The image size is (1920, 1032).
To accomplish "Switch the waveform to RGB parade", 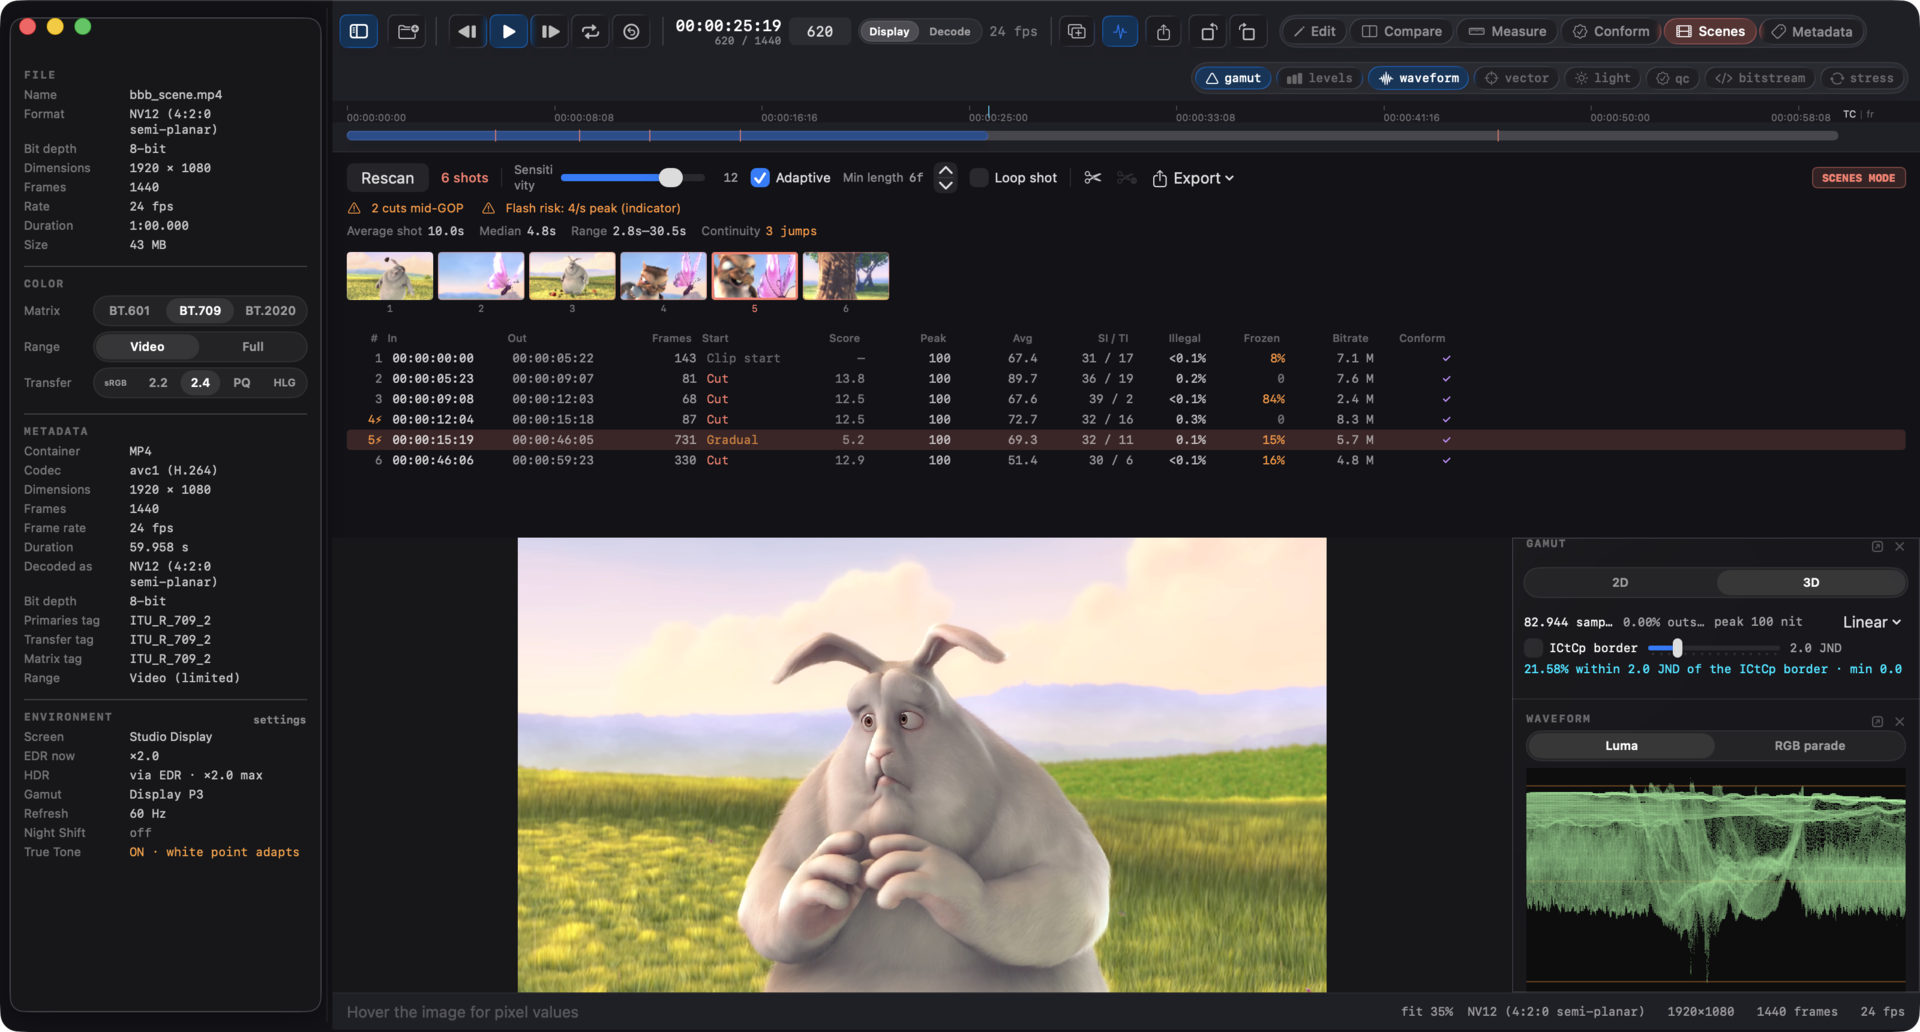I will tap(1809, 746).
